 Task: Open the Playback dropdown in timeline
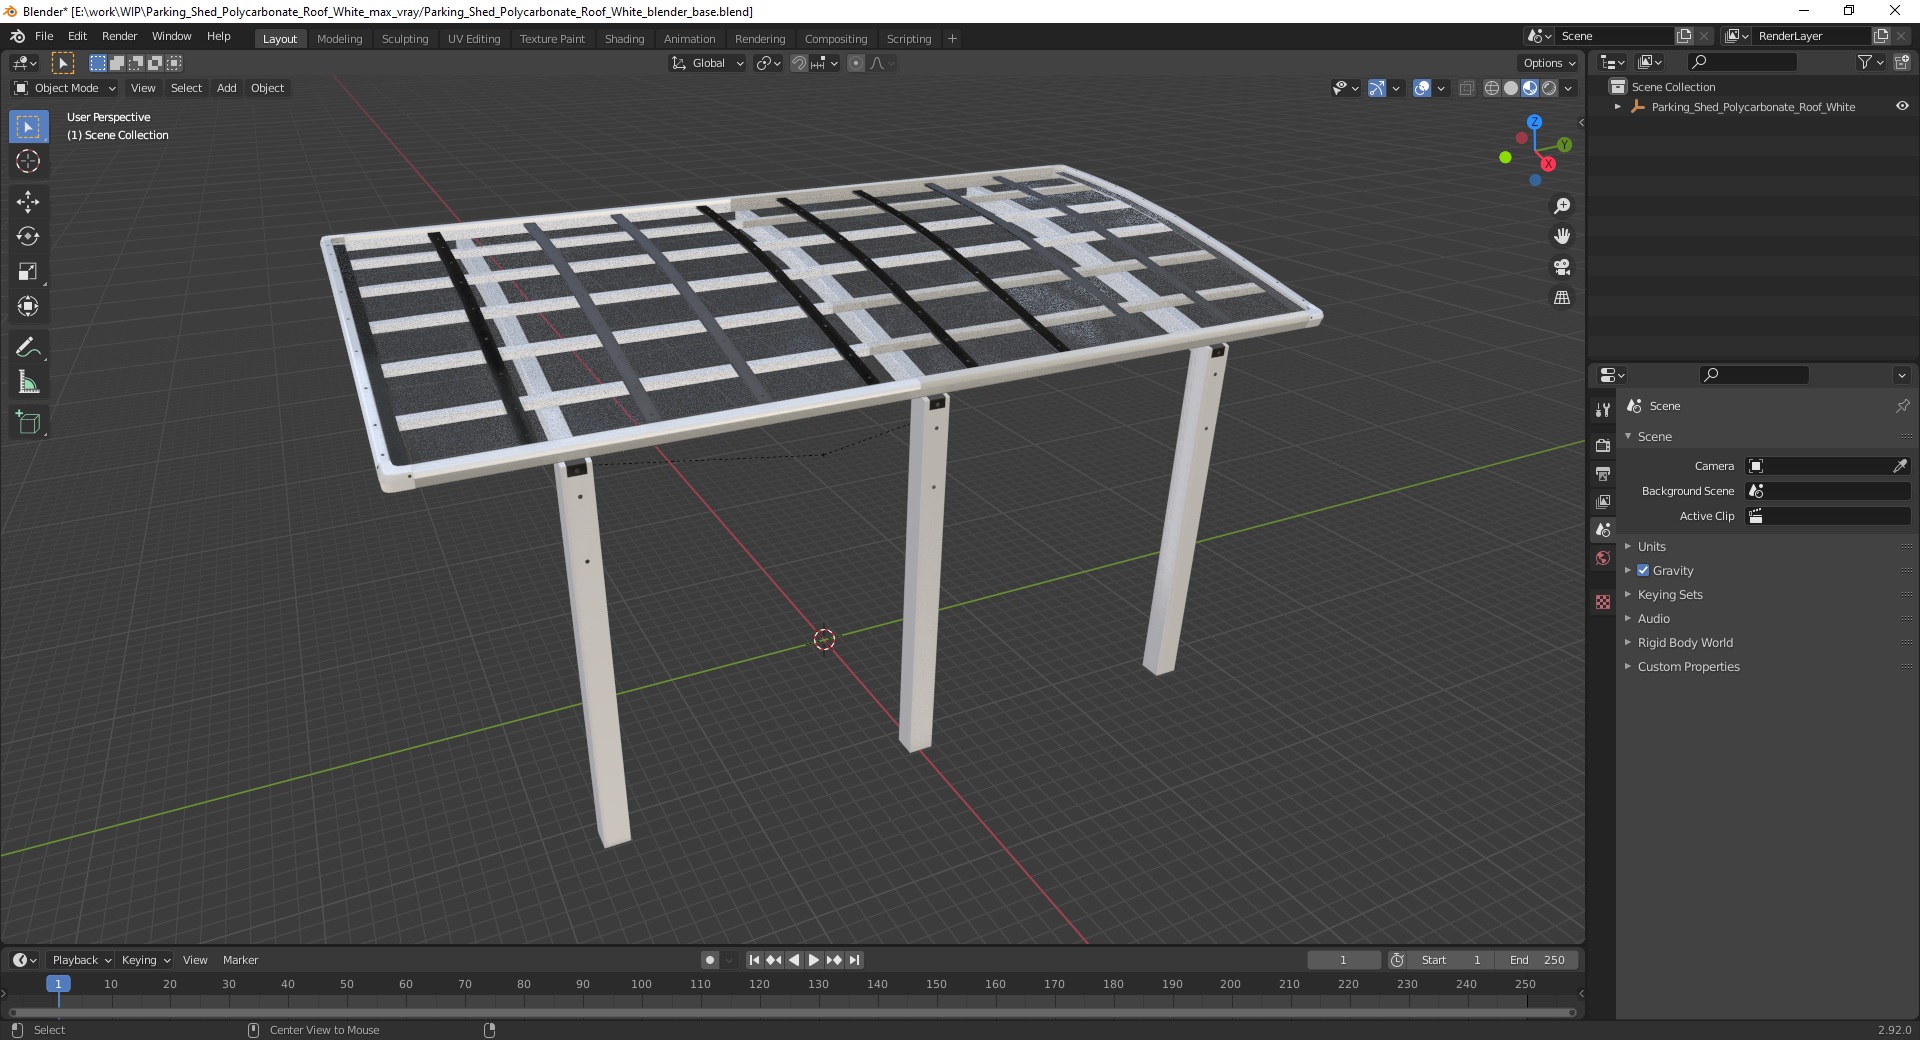point(81,960)
